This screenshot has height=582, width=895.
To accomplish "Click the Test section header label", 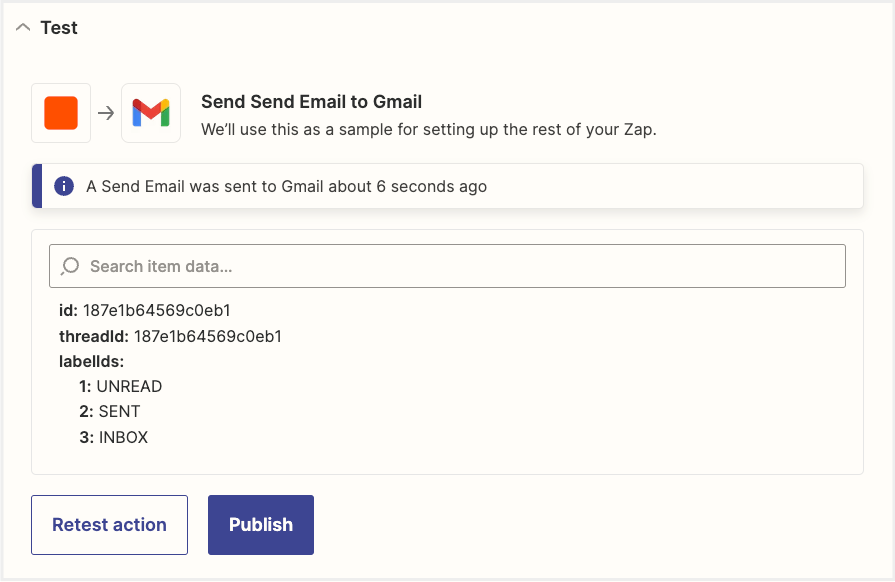I will pyautogui.click(x=59, y=27).
